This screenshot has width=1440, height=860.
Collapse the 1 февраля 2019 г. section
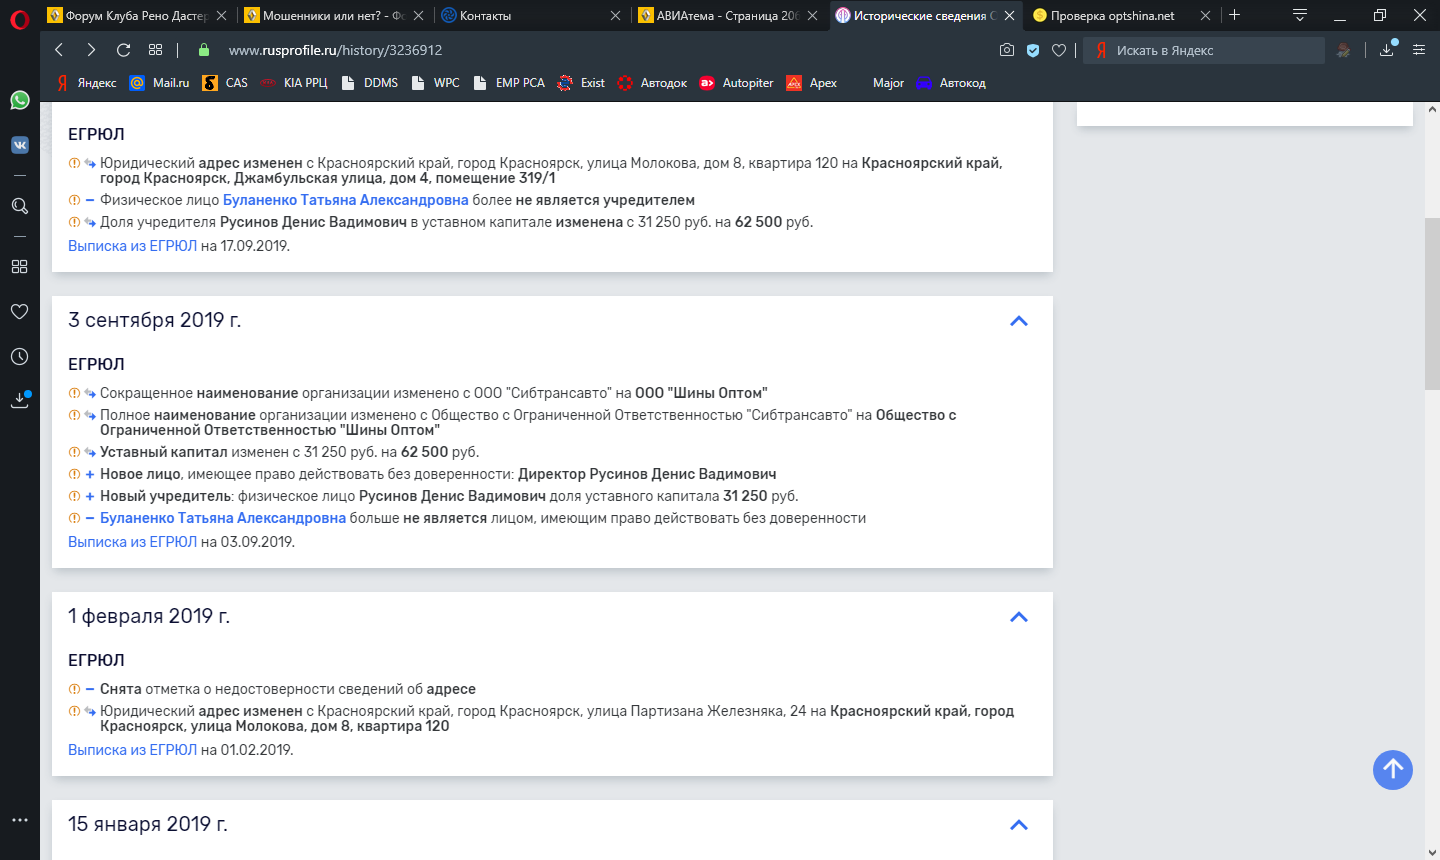click(1019, 617)
